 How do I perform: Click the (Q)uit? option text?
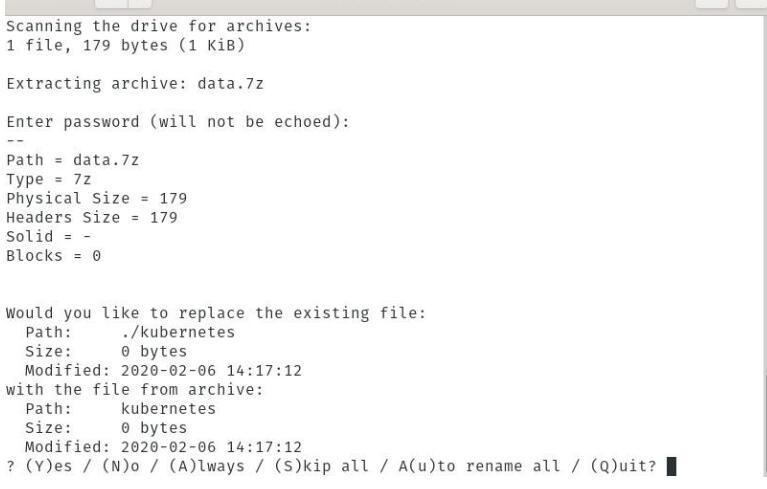pos(624,466)
